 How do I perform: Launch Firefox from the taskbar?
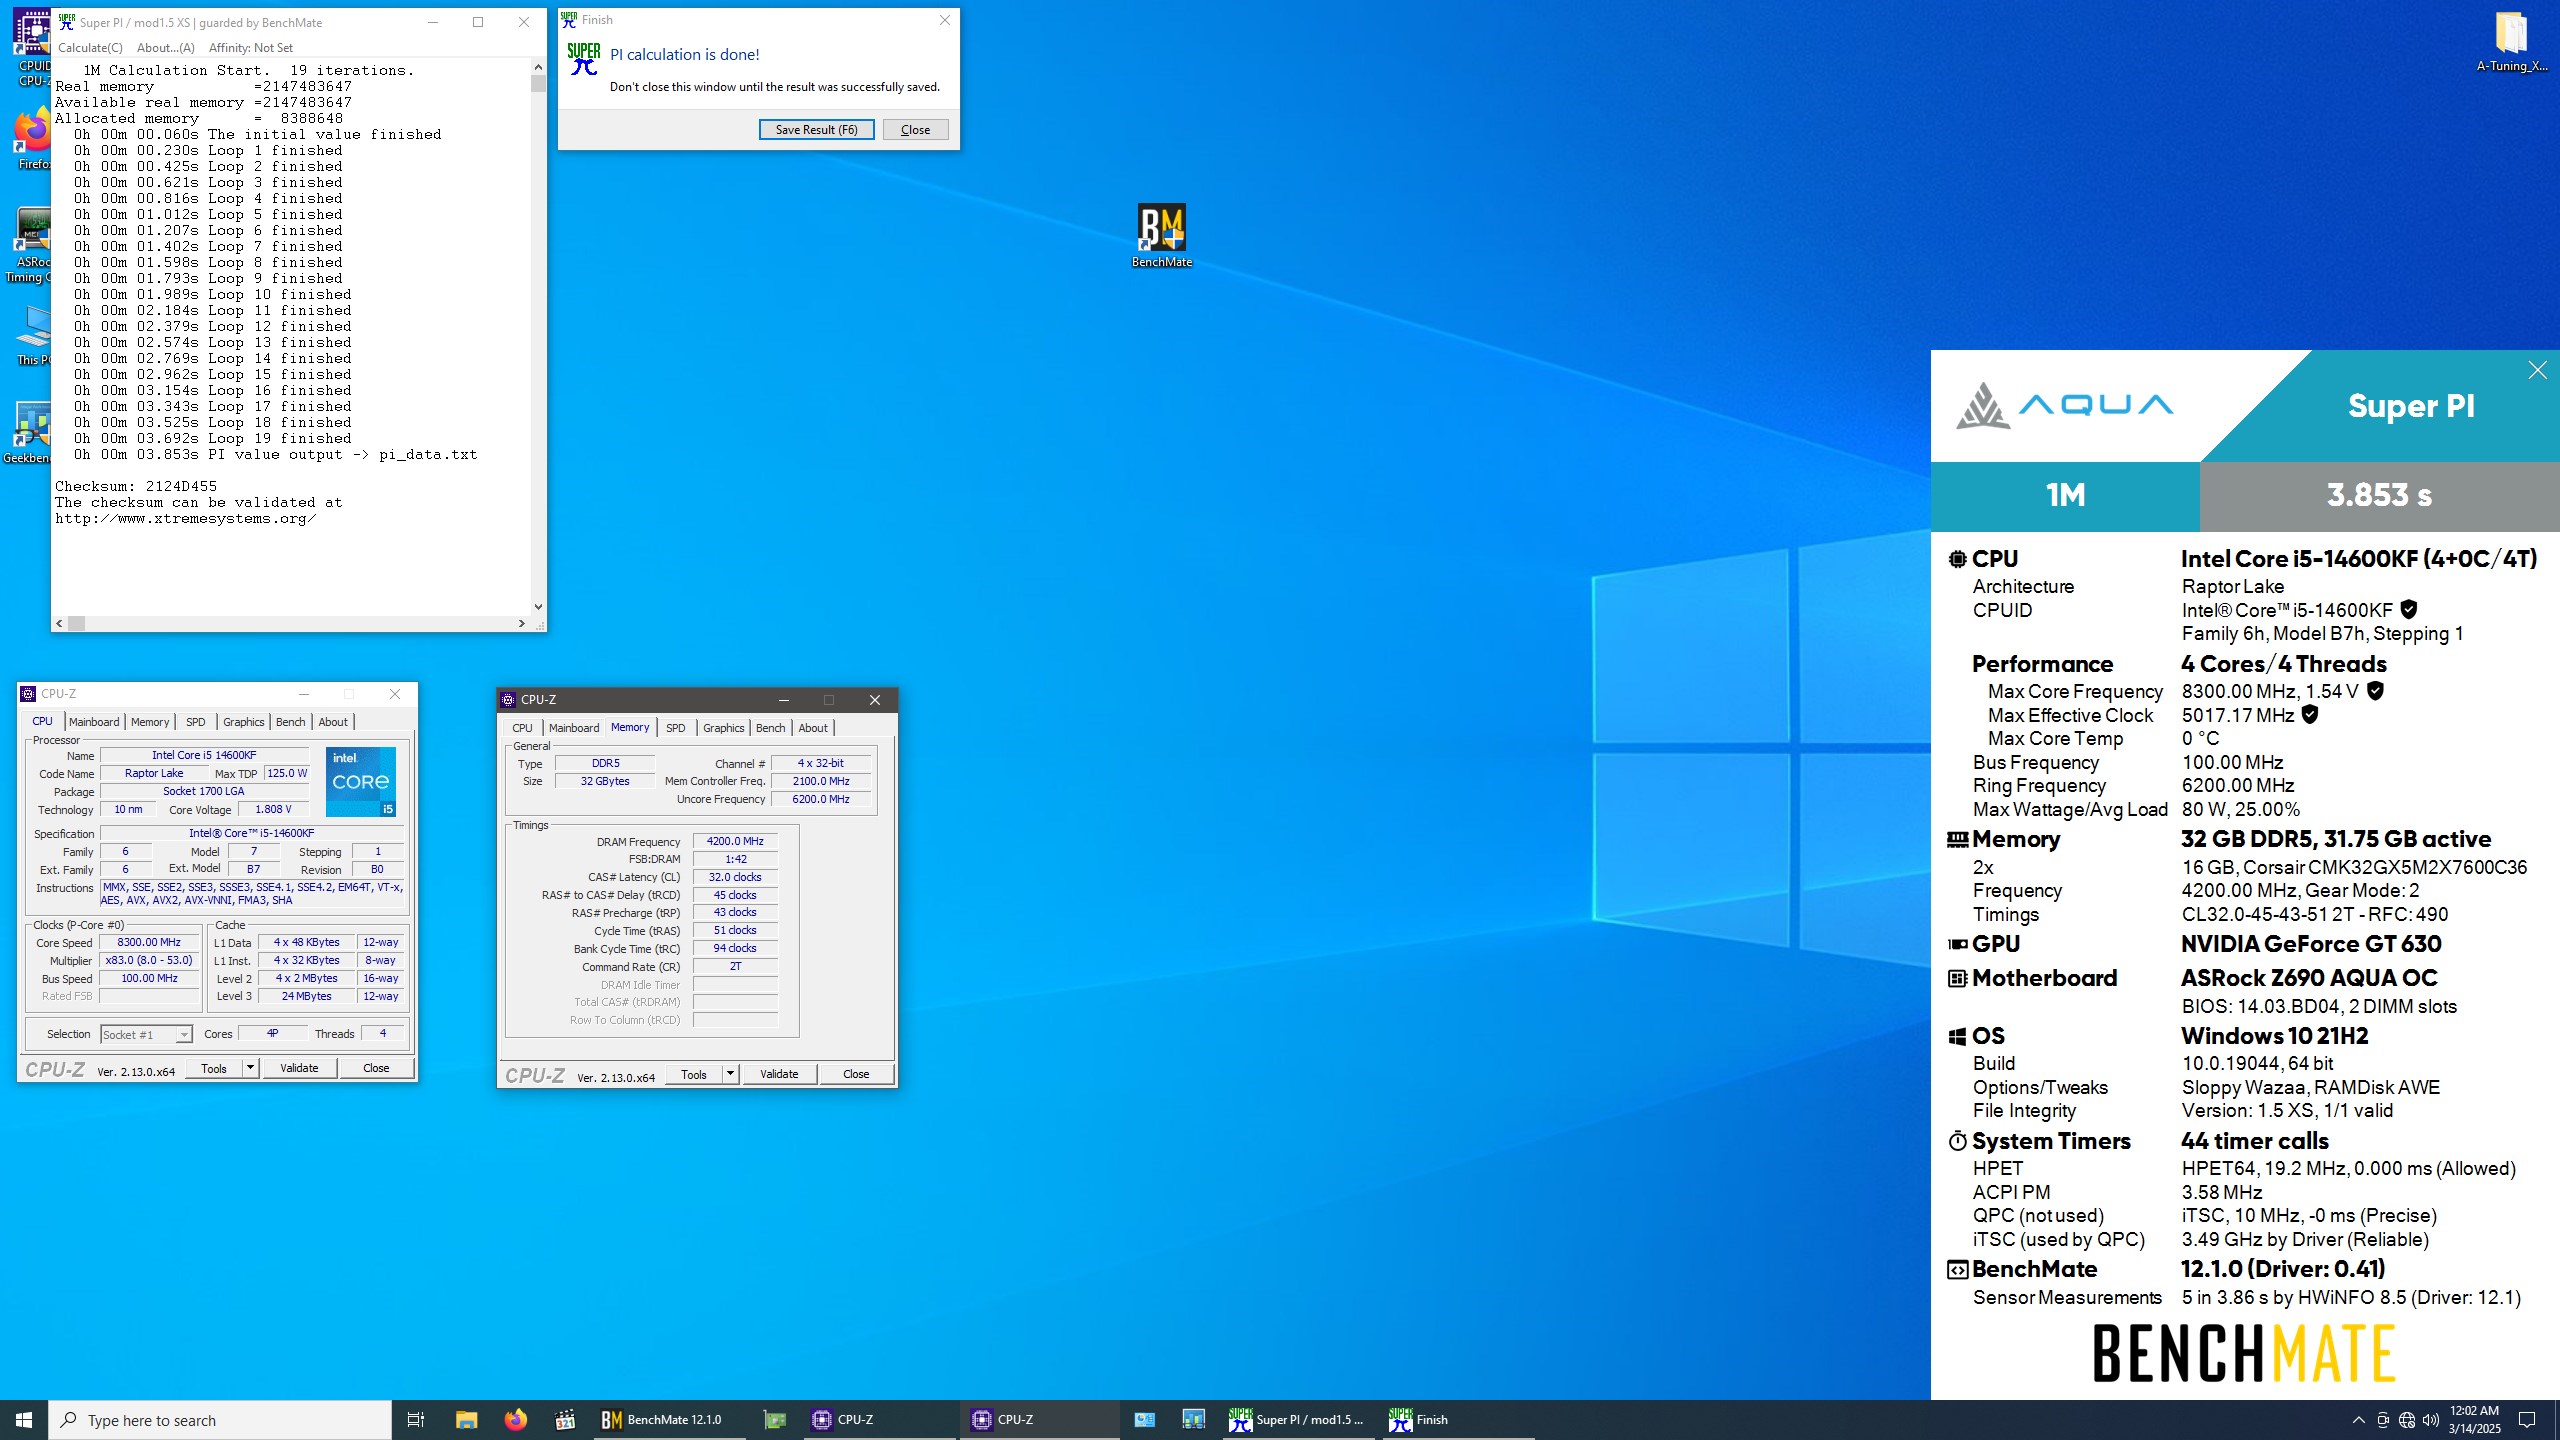point(515,1420)
